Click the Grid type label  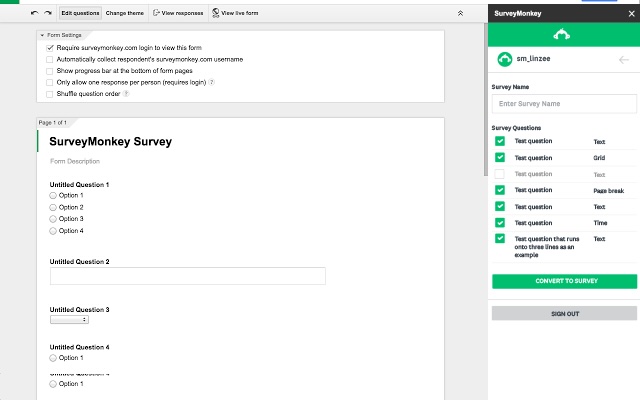599,158
